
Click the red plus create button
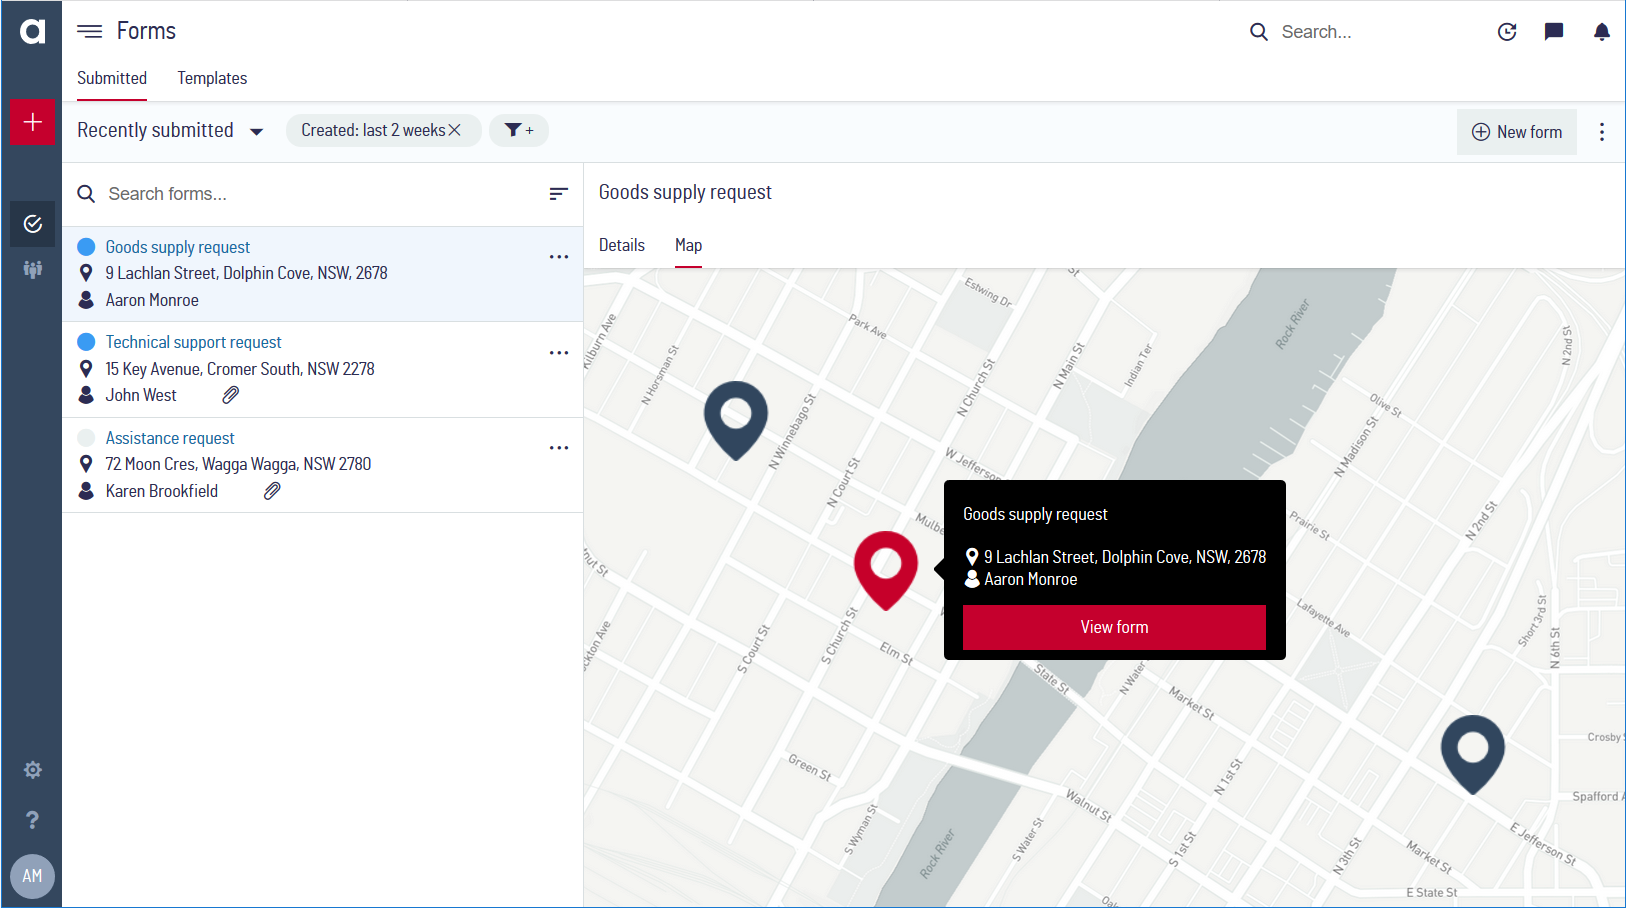(x=32, y=122)
